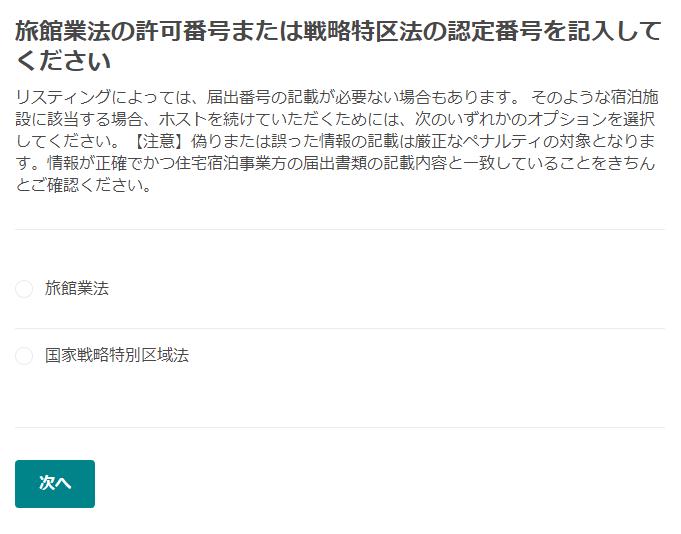Click the divider line above 旅館業法 option
Image resolution: width=681 pixels, height=534 pixels.
pos(340,229)
